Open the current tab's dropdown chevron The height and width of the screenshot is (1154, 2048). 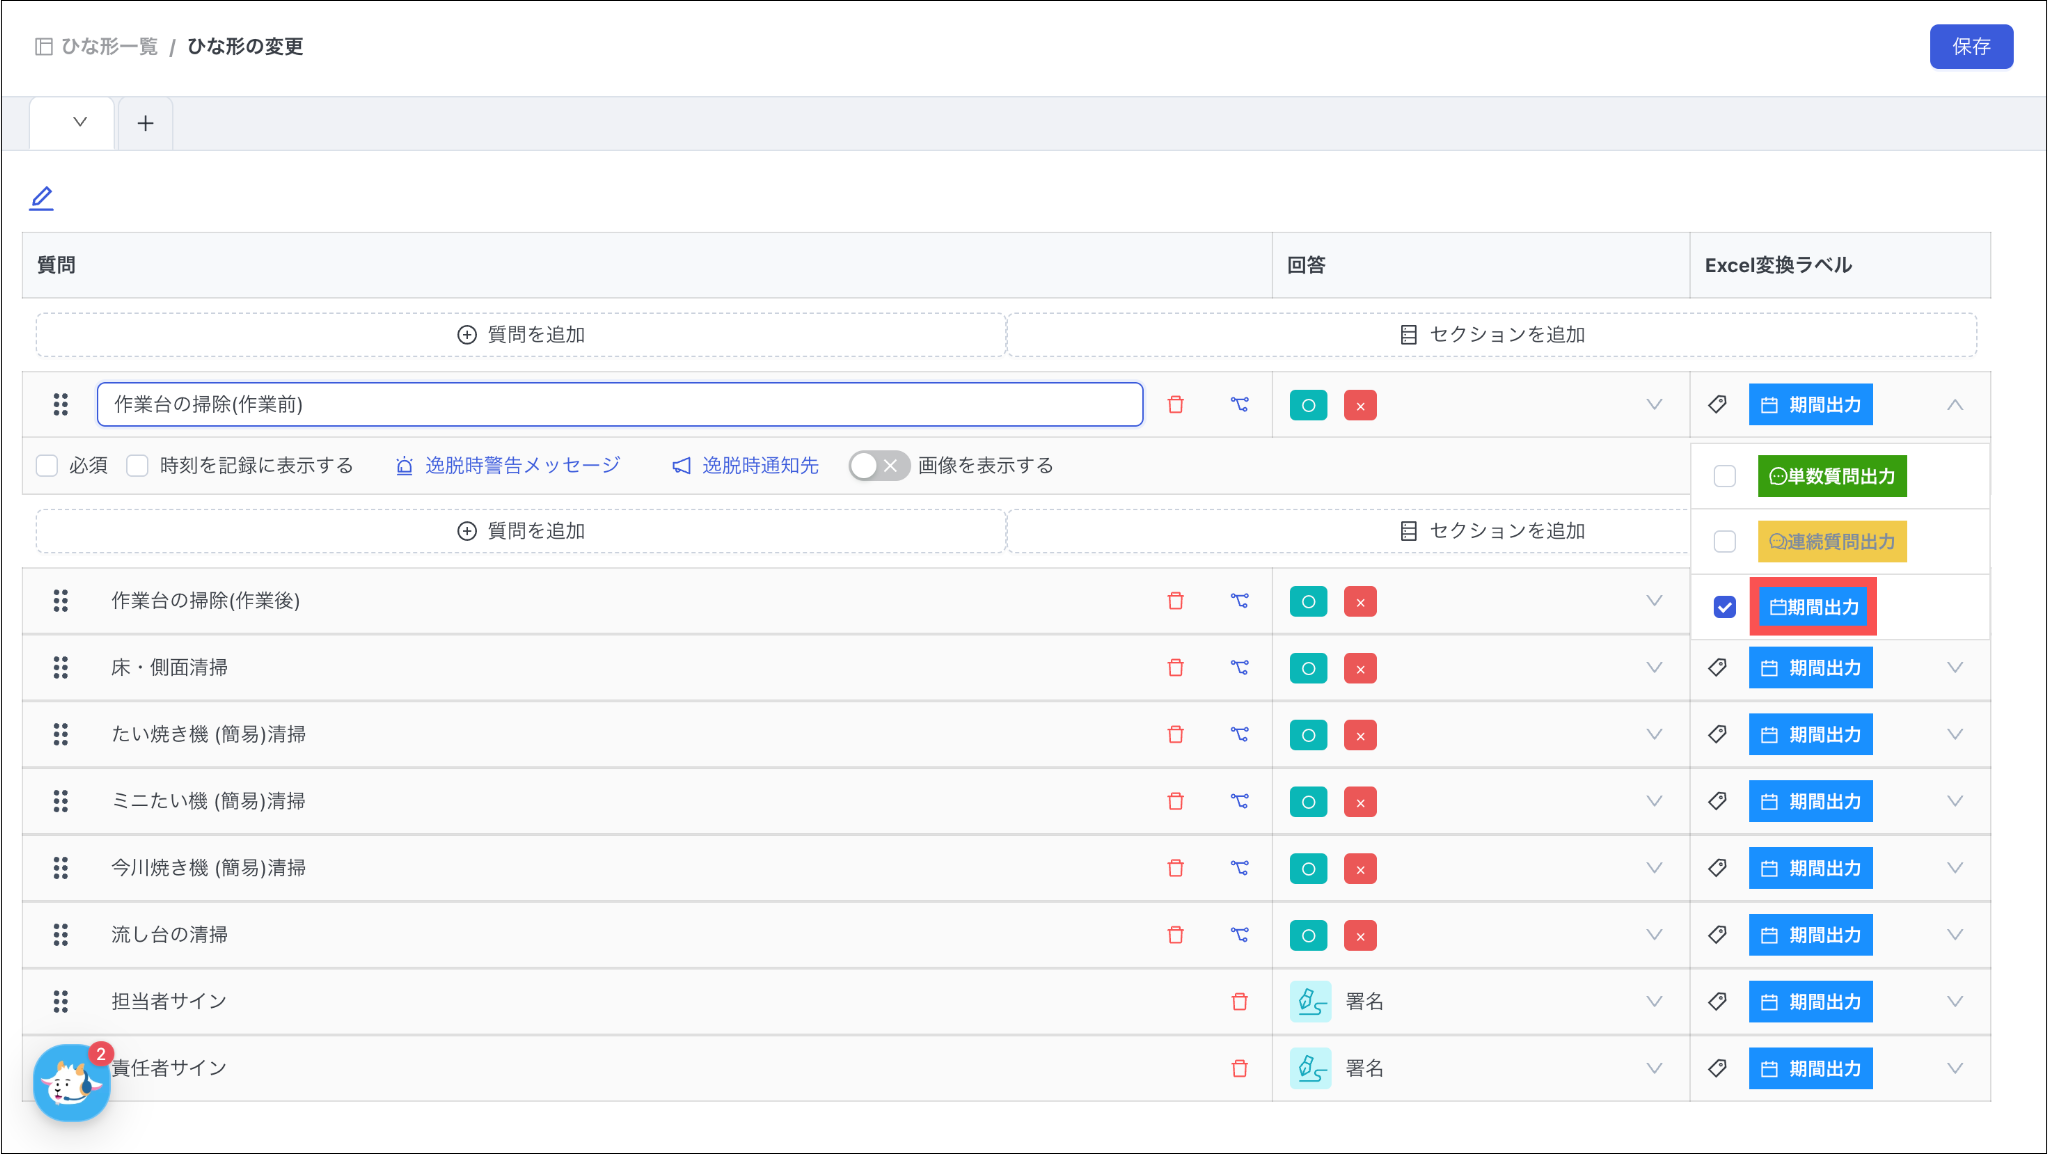tap(80, 123)
